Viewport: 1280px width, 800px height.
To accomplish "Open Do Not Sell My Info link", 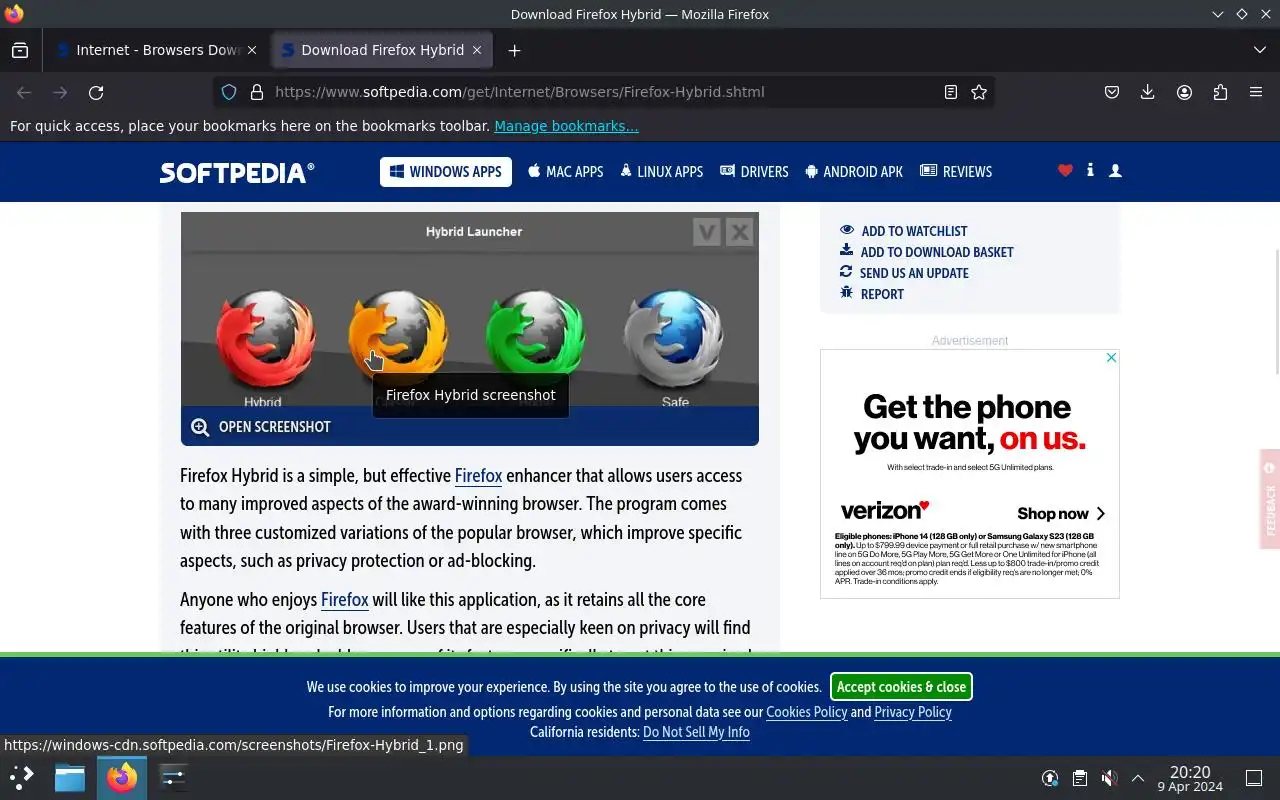I will (x=696, y=732).
